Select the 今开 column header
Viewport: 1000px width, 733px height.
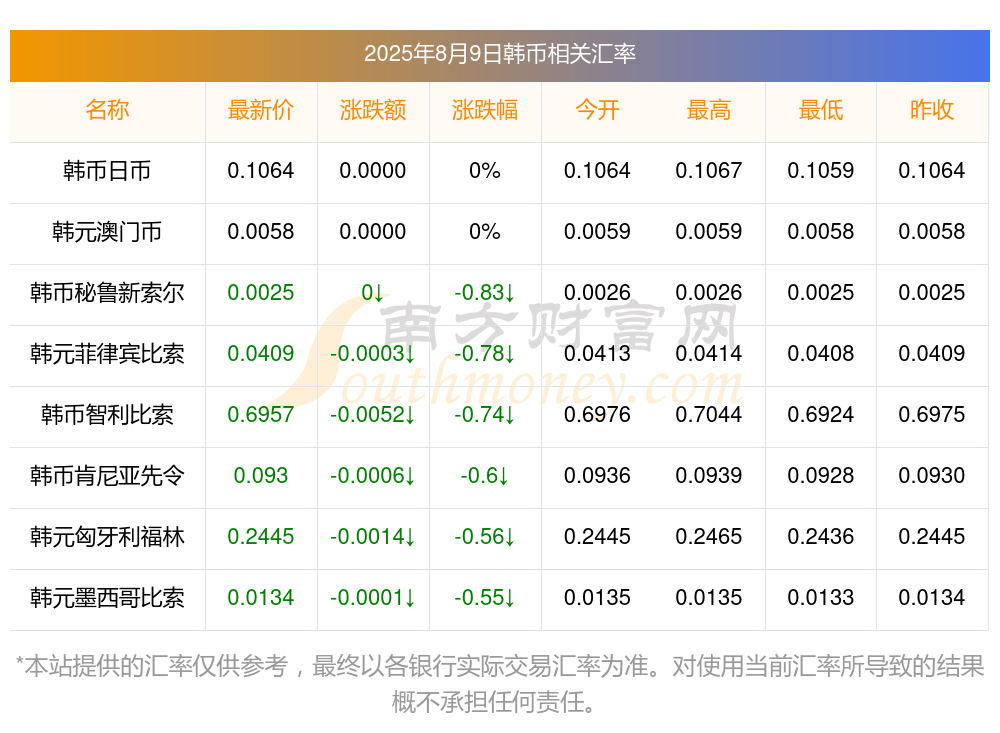click(597, 110)
